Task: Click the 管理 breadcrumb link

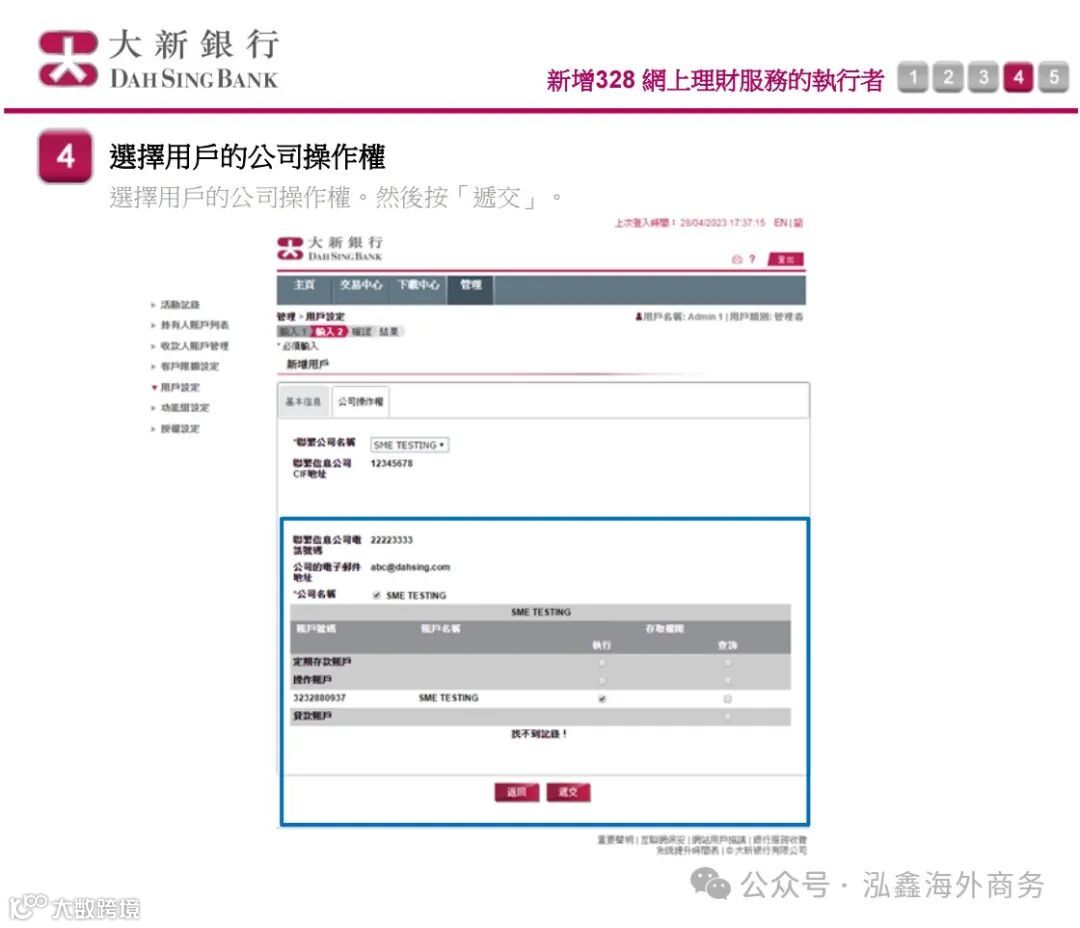Action: click(x=286, y=317)
